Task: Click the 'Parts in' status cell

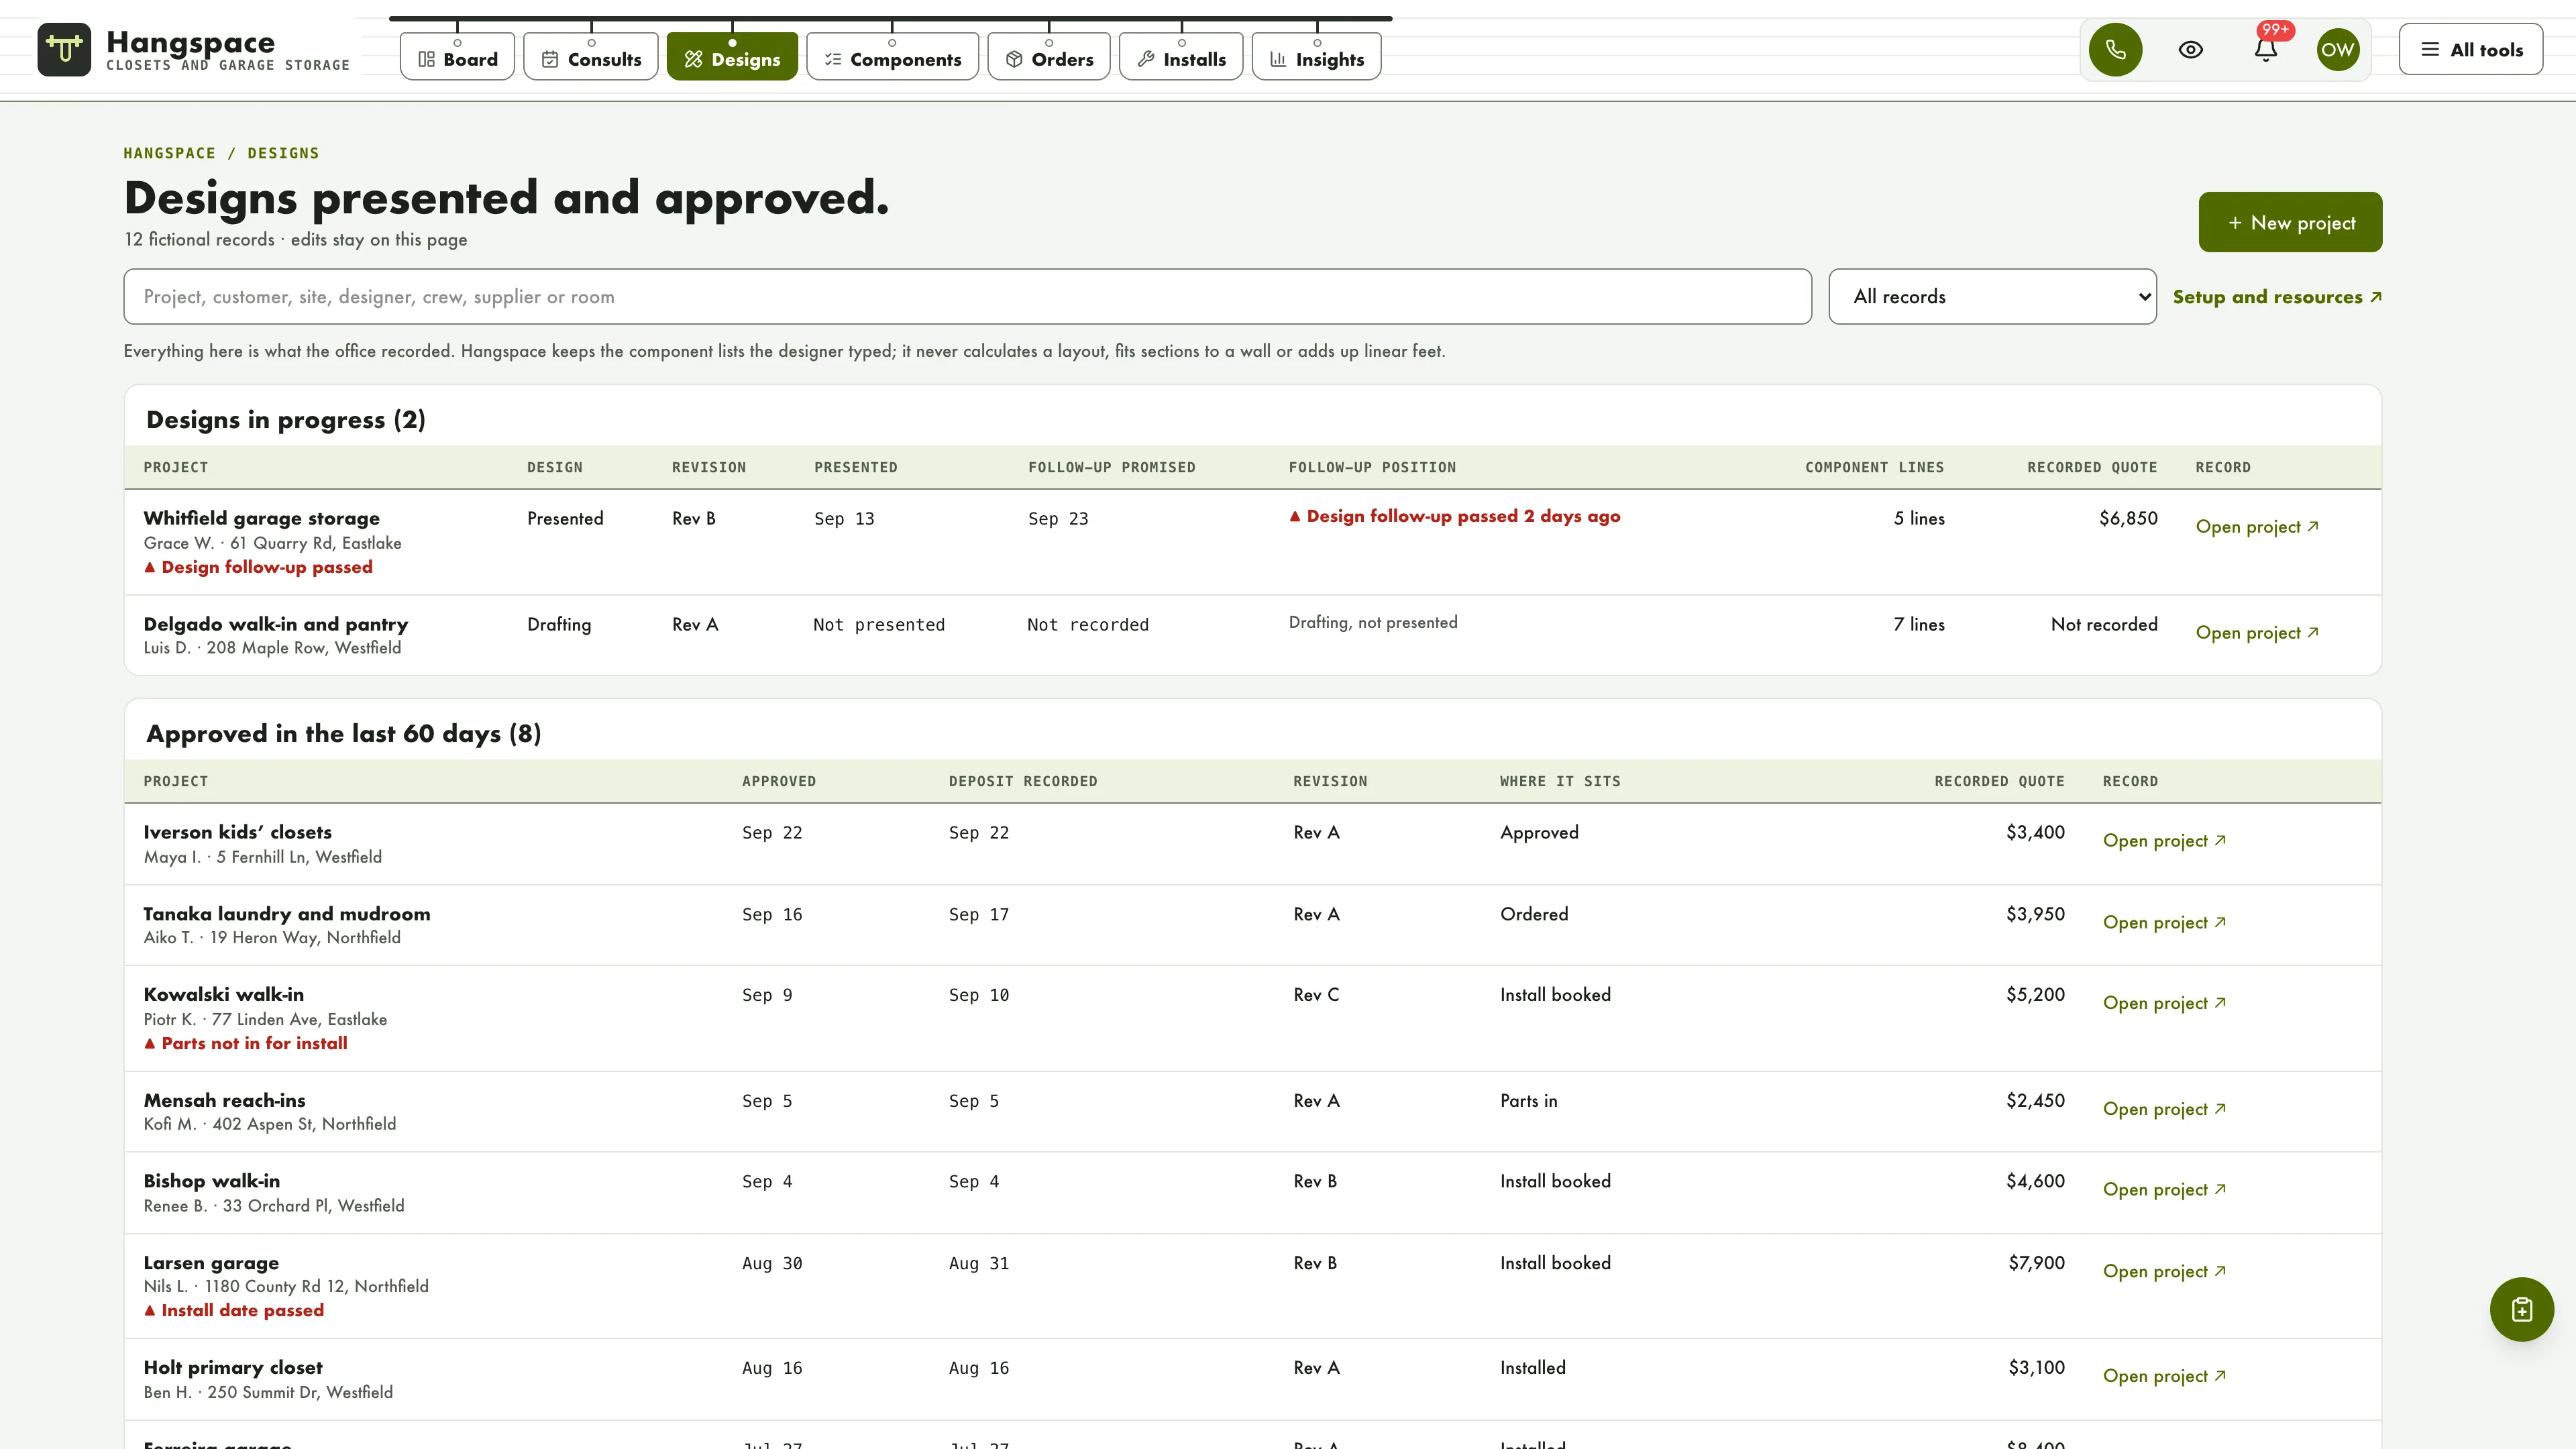Action: point(1528,1101)
